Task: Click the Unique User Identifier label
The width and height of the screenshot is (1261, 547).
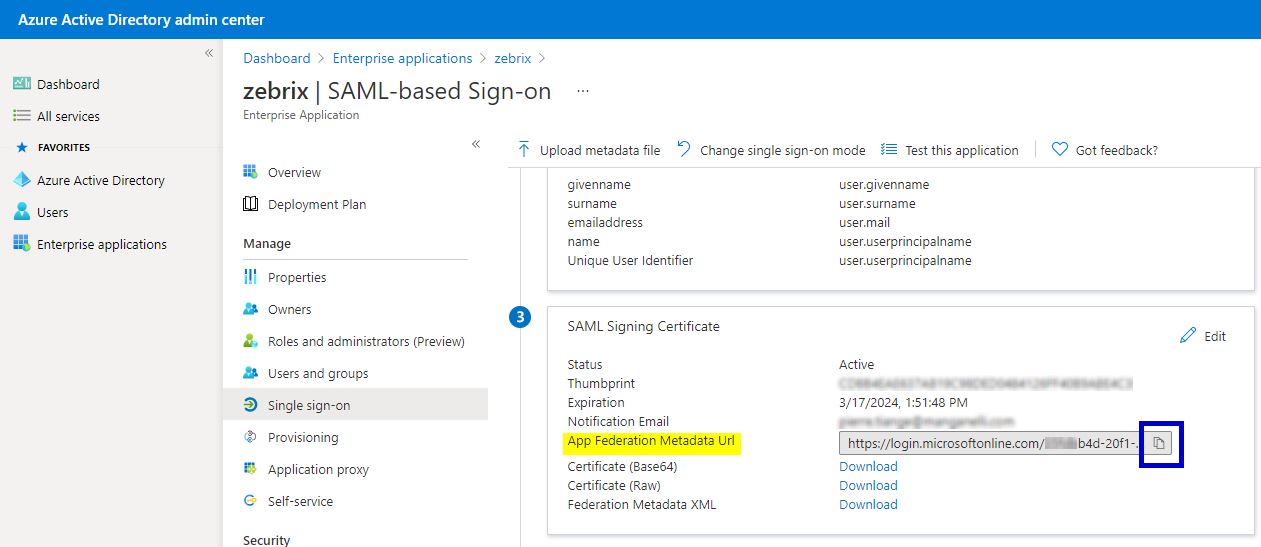Action: [x=630, y=260]
